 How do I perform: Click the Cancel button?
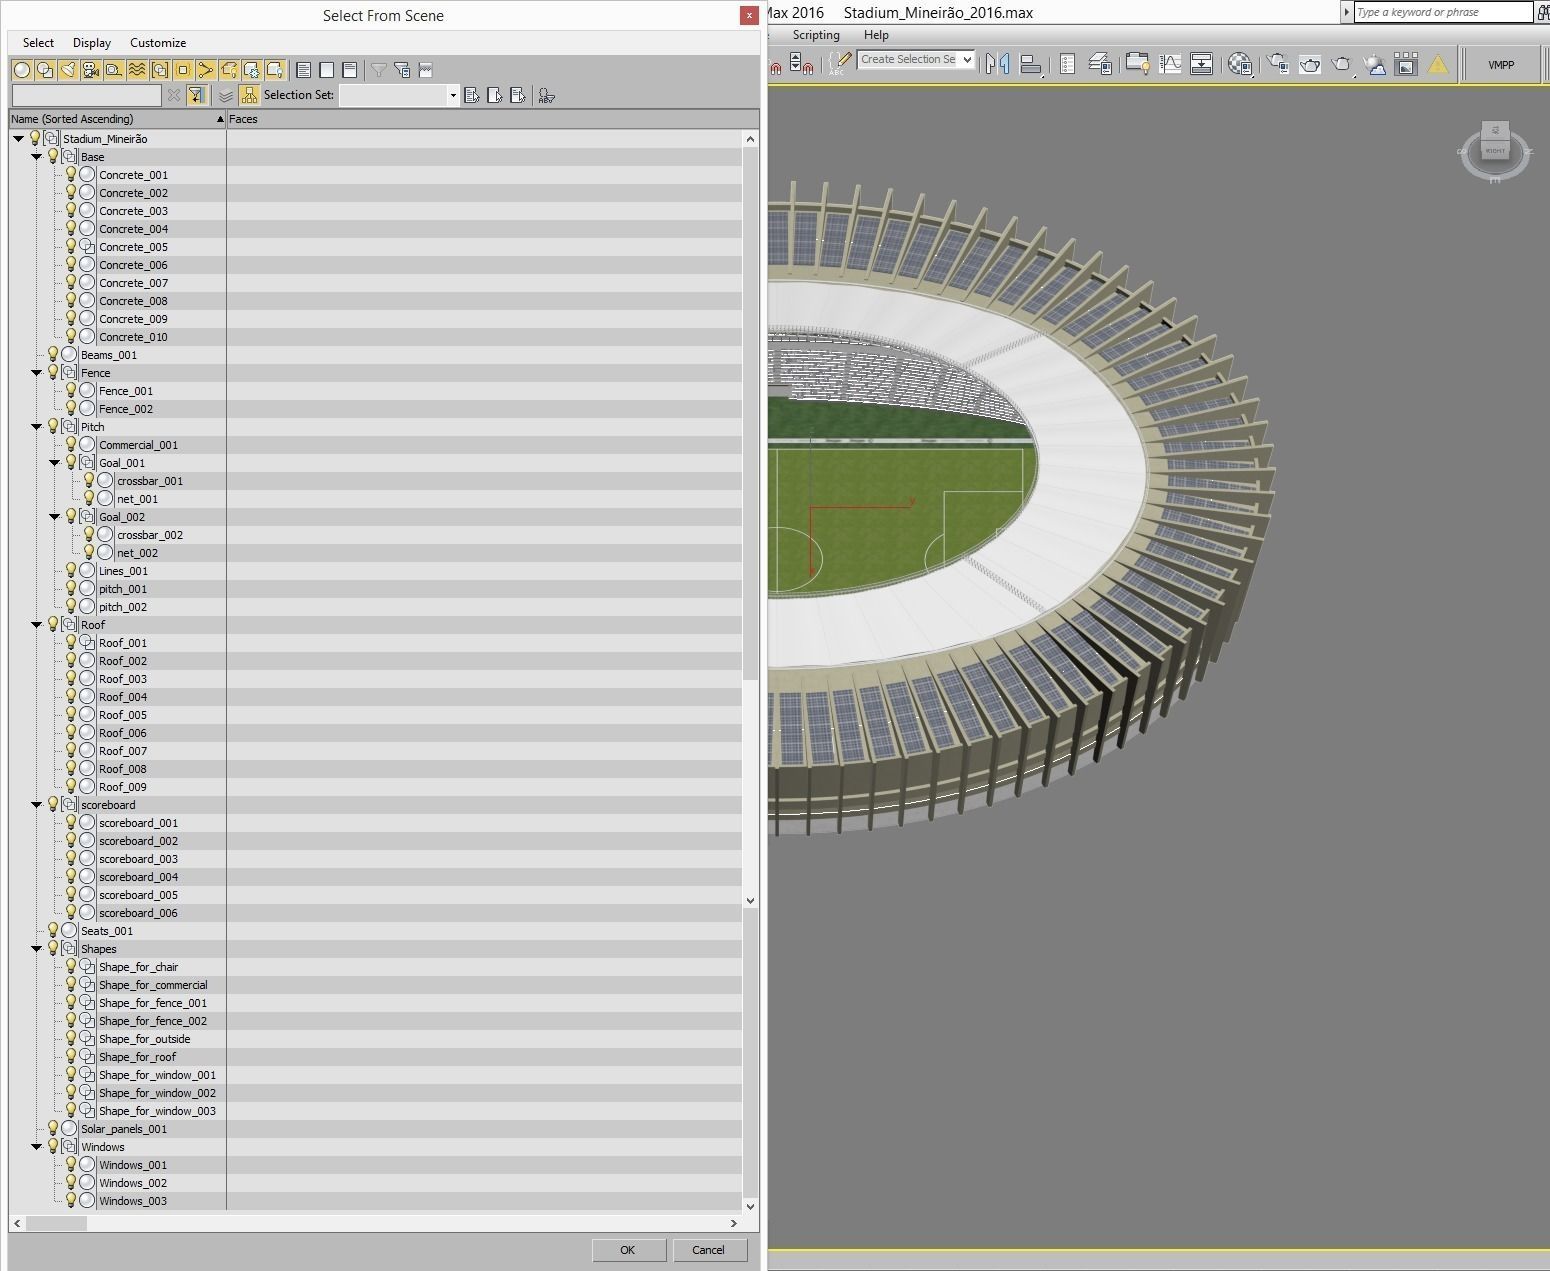(x=708, y=1250)
